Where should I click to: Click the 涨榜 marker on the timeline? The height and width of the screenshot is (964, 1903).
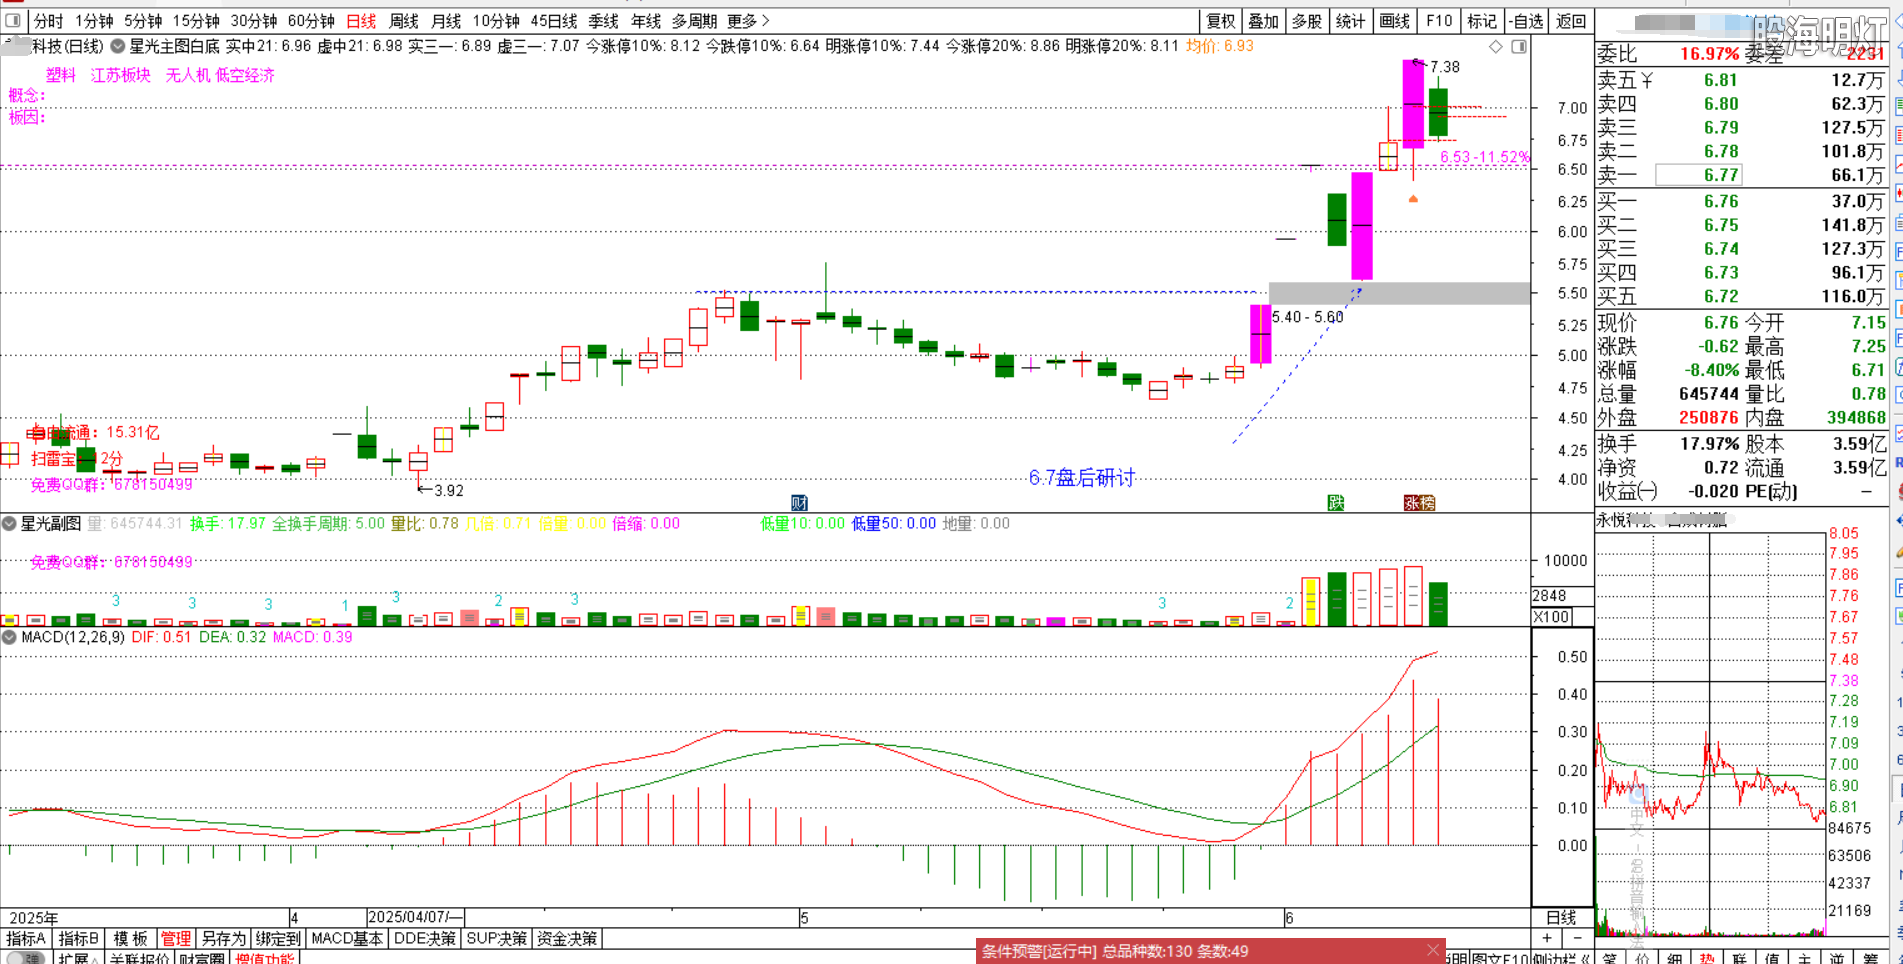point(1419,502)
